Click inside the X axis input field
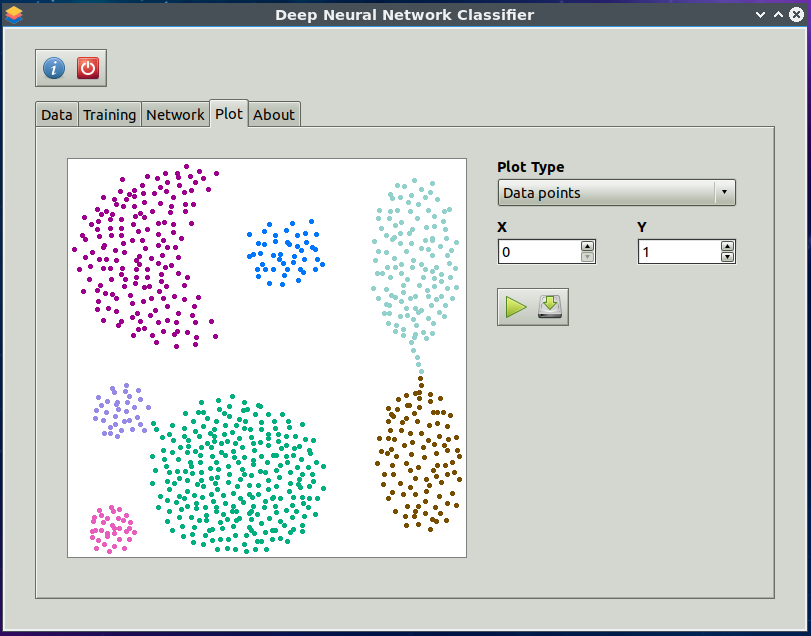The width and height of the screenshot is (811, 636). click(539, 252)
